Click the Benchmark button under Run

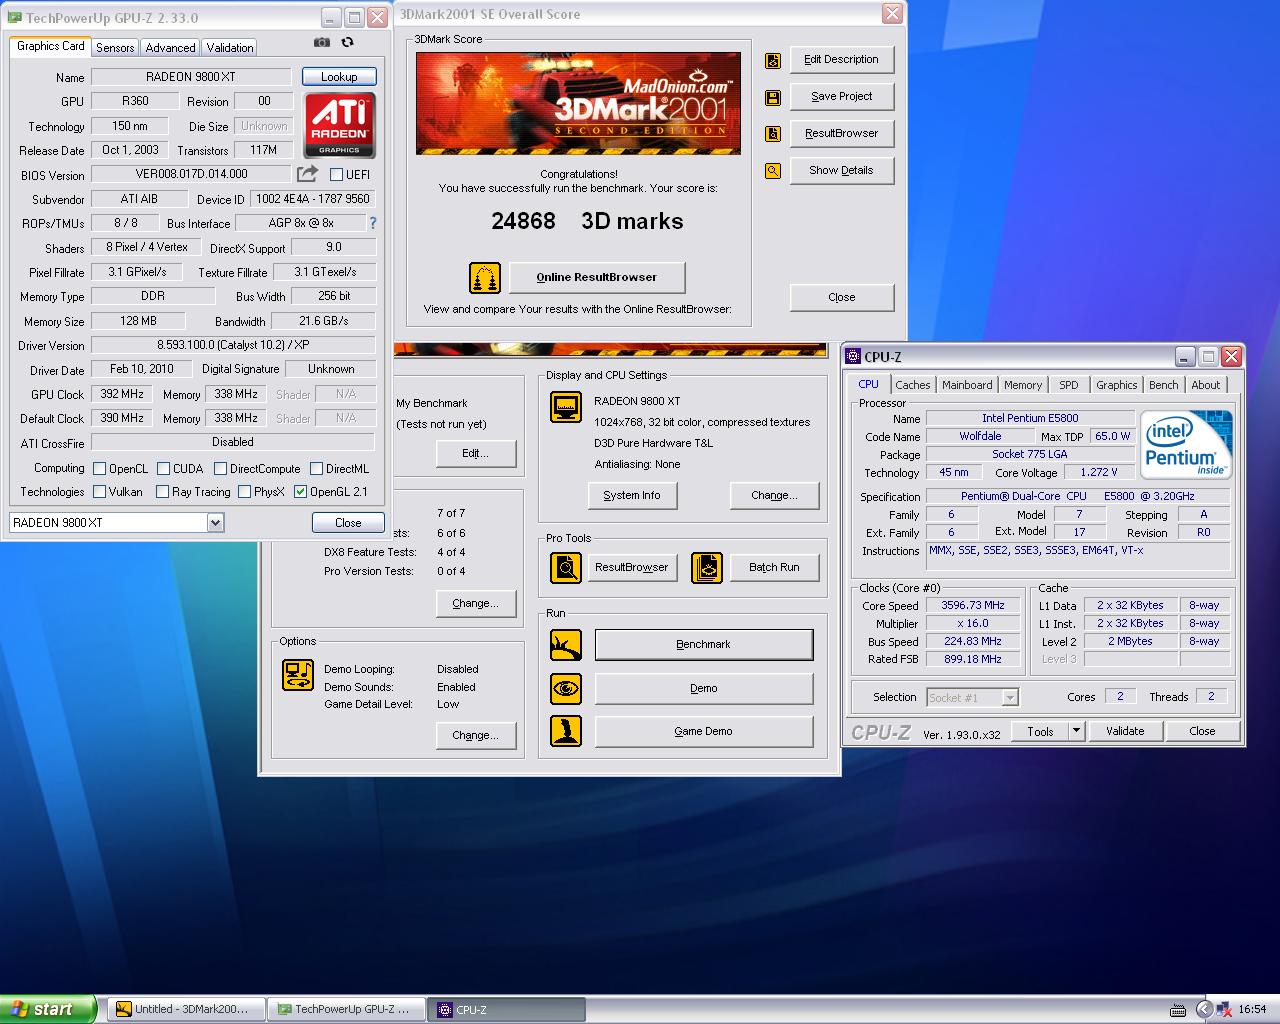704,645
